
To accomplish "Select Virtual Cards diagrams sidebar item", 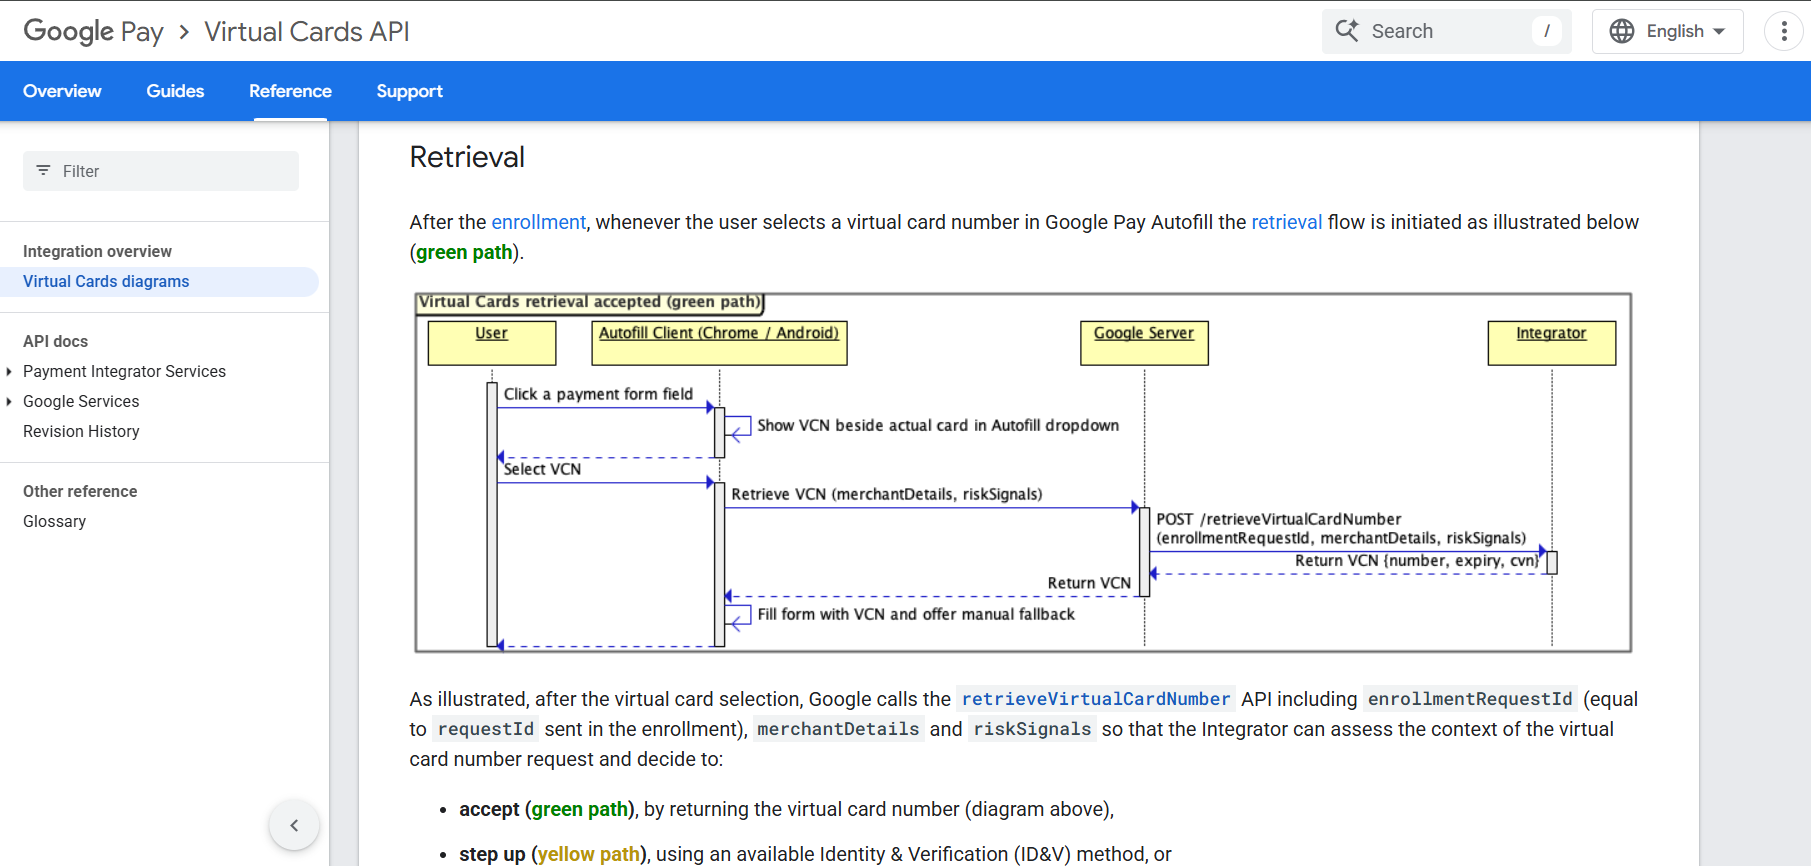I will 159,282.
